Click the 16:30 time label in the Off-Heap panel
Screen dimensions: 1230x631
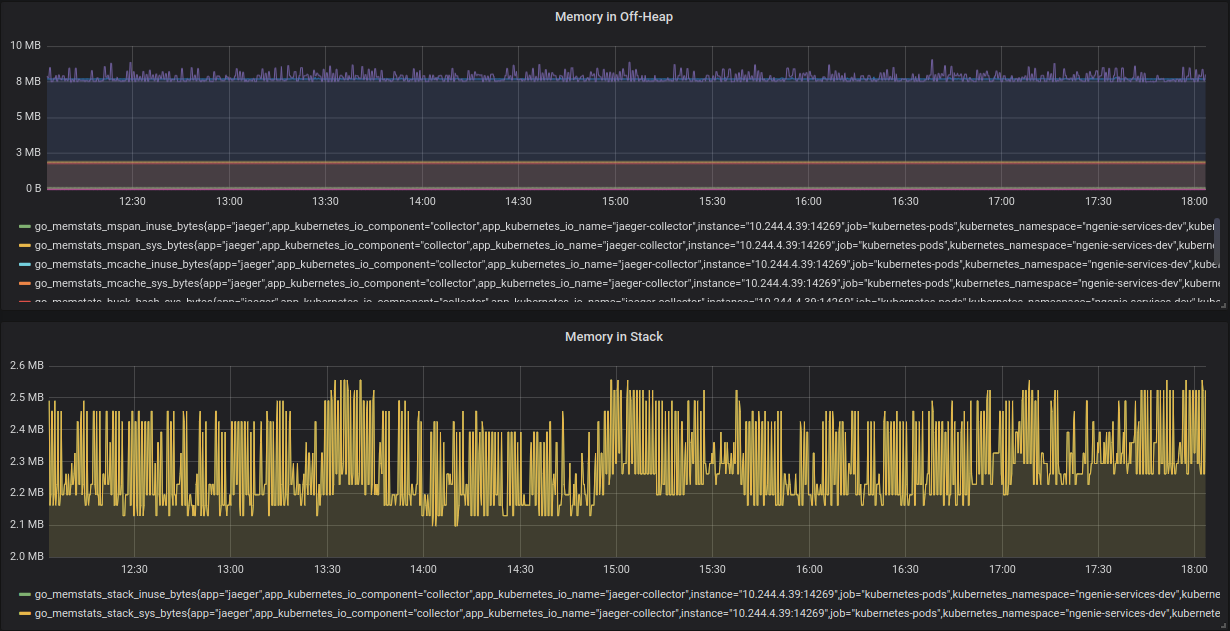pos(905,201)
